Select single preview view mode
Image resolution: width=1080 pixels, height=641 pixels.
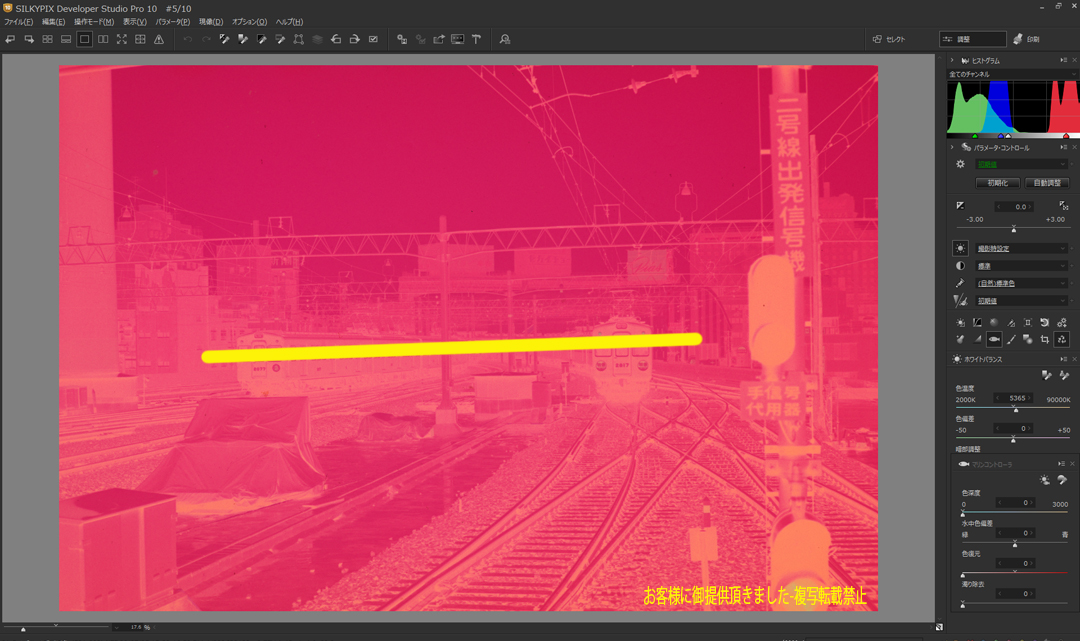[85, 39]
